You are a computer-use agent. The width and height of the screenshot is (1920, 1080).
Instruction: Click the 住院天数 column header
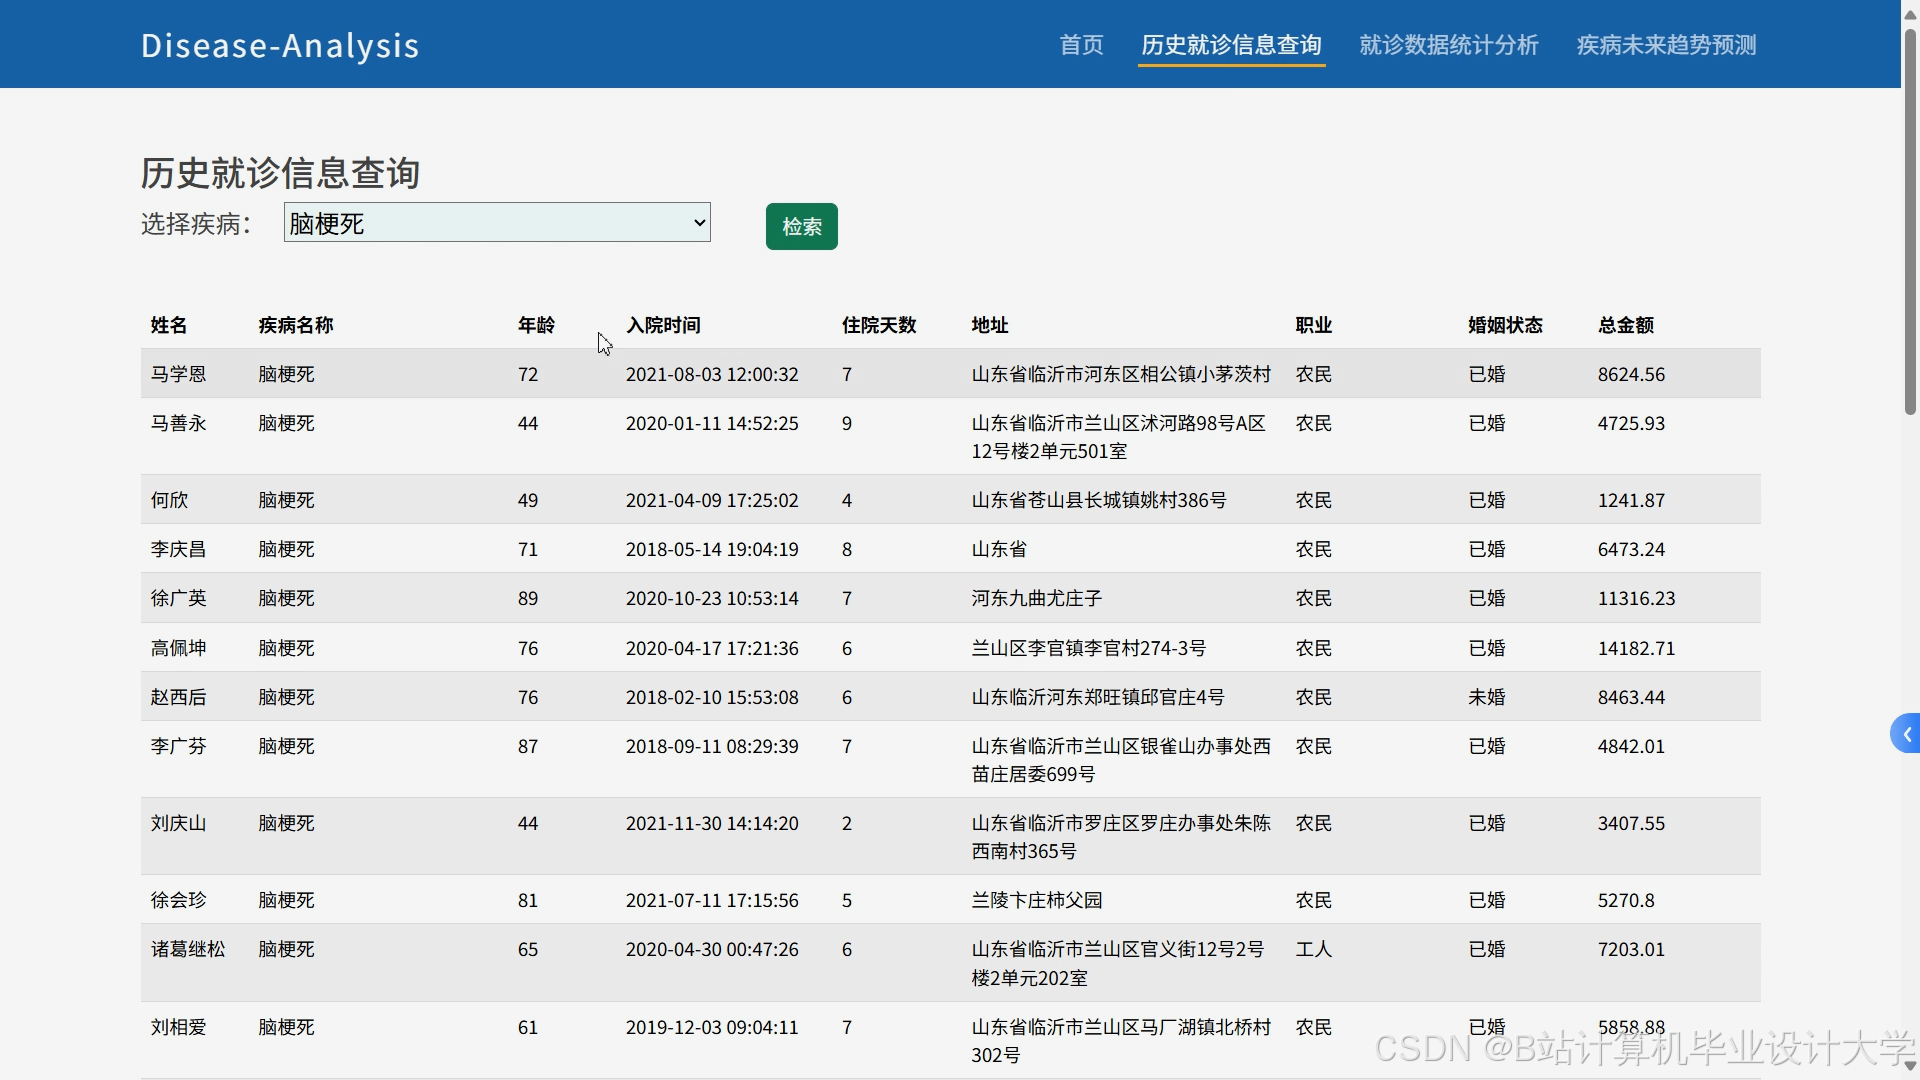(878, 325)
